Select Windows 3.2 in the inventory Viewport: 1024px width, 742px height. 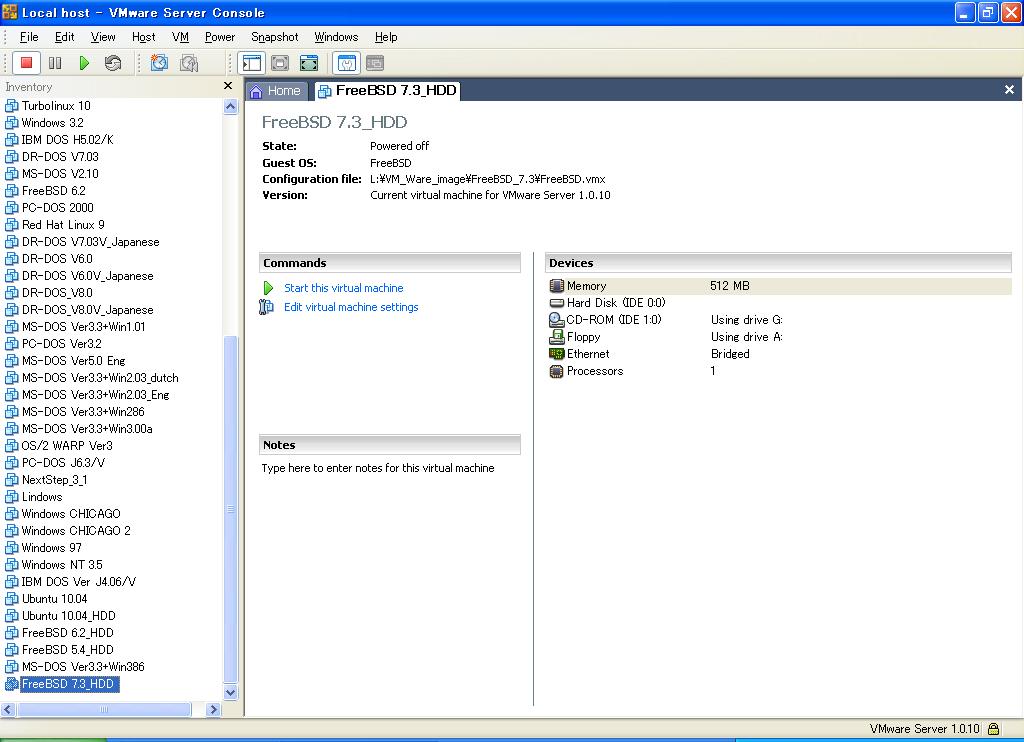click(x=52, y=123)
